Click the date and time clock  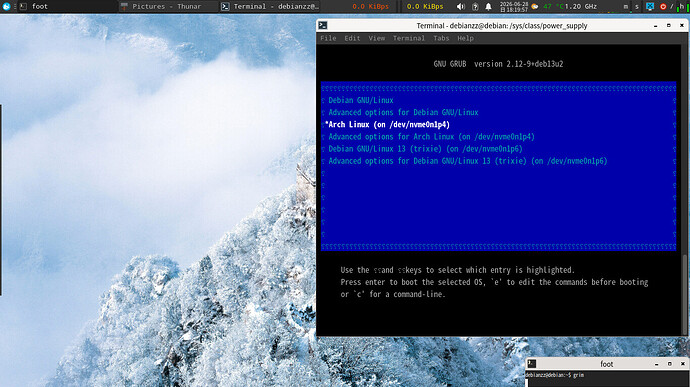click(x=514, y=6)
